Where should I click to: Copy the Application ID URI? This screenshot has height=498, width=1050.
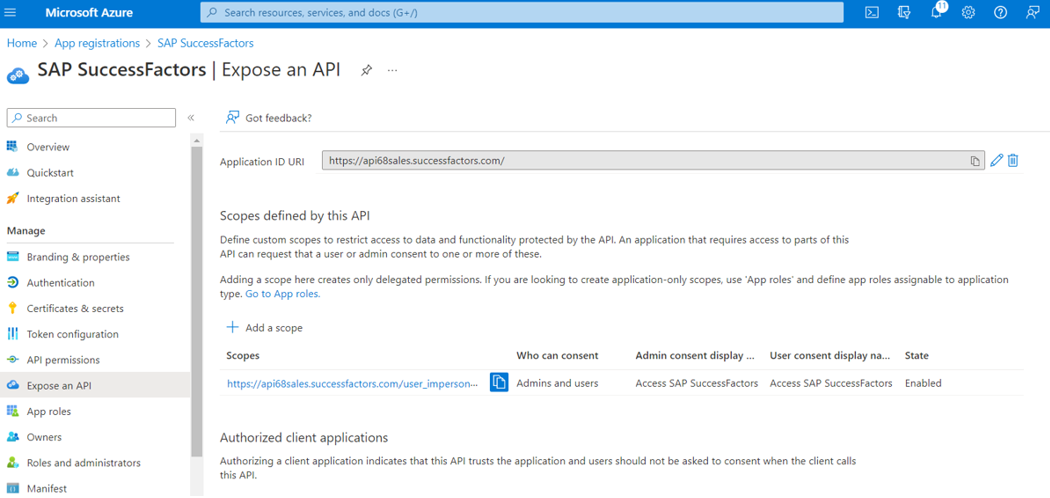point(976,161)
